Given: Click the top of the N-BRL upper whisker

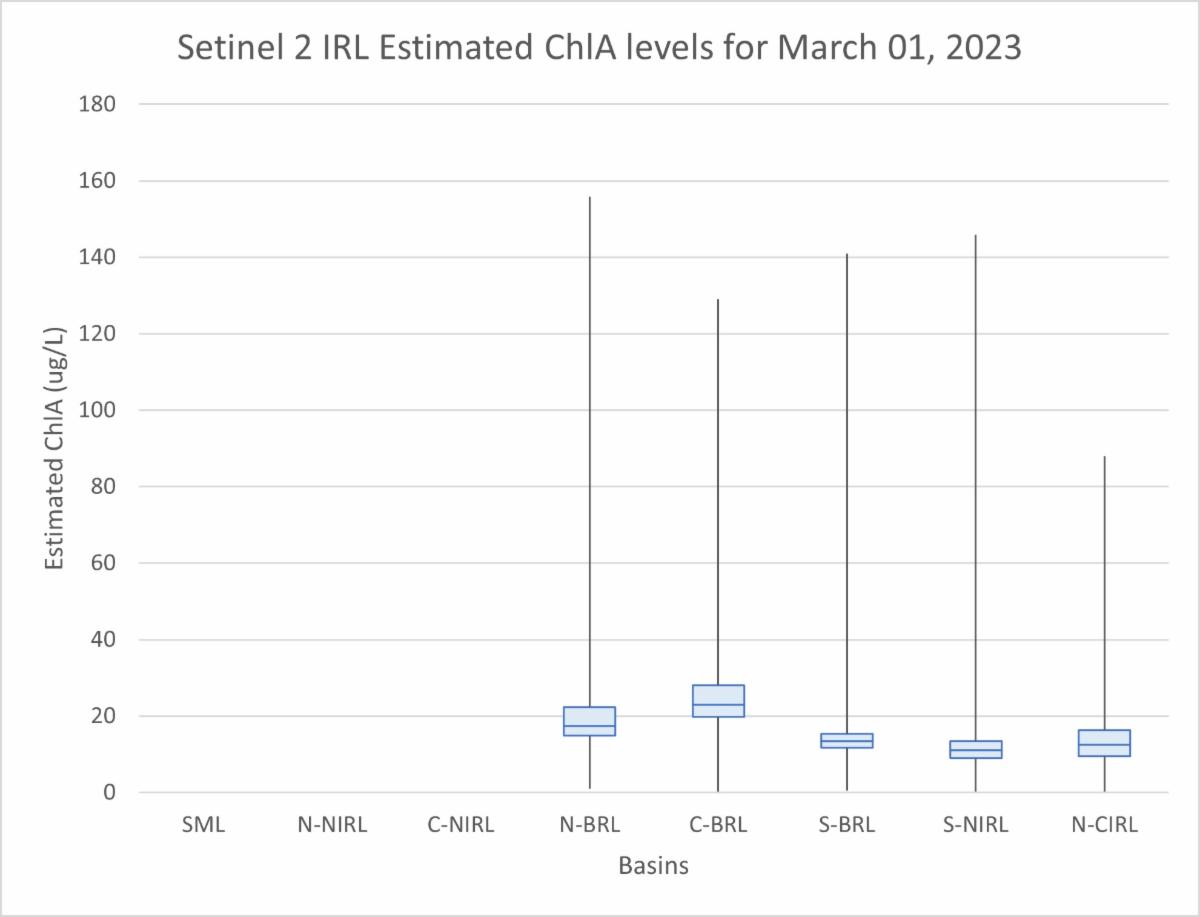Looking at the screenshot, I should click(x=590, y=198).
